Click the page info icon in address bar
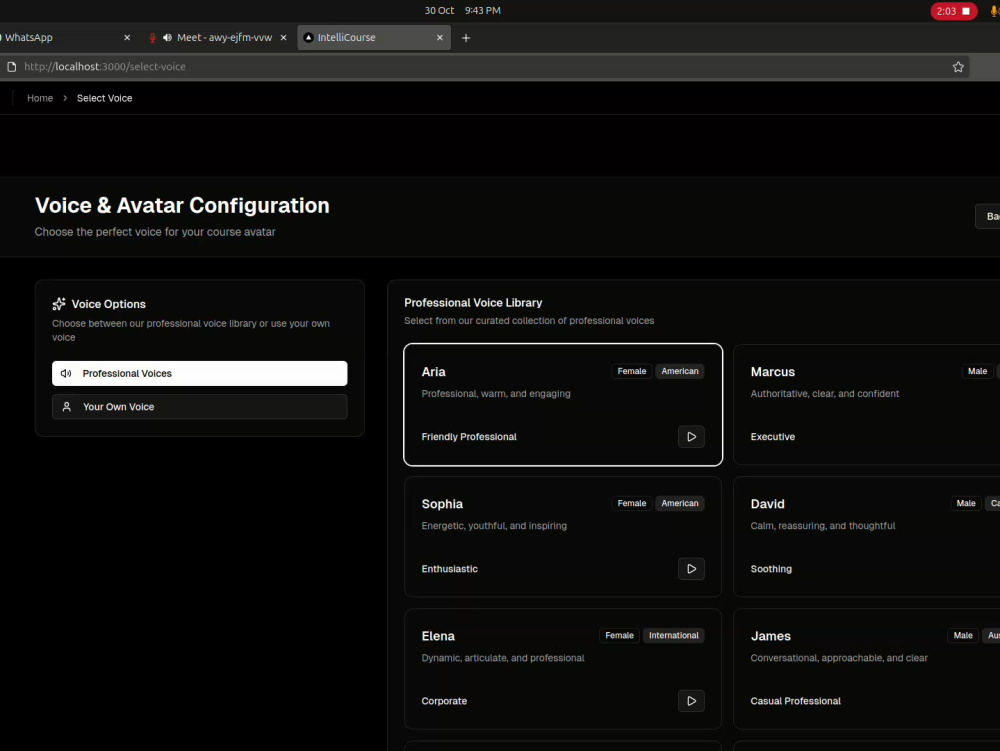Viewport: 1000px width, 751px height. click(11, 66)
